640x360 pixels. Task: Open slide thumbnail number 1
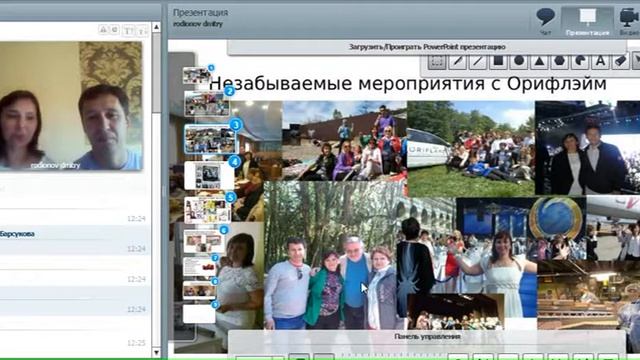(x=196, y=76)
